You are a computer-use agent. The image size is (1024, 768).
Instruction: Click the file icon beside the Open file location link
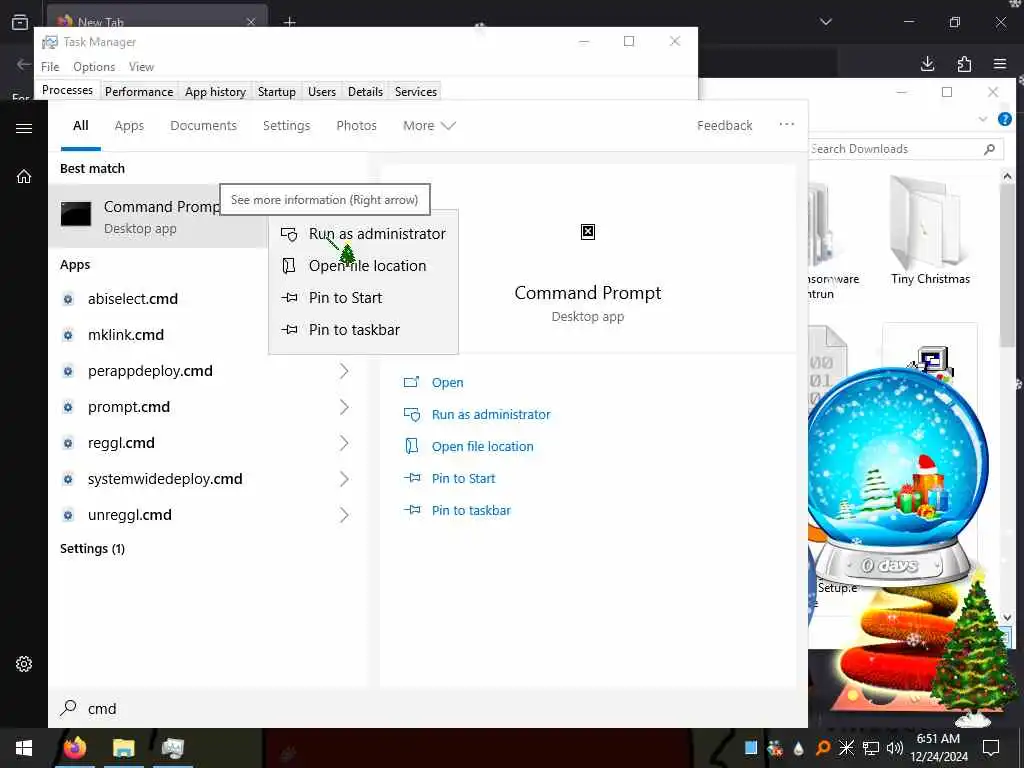point(411,446)
